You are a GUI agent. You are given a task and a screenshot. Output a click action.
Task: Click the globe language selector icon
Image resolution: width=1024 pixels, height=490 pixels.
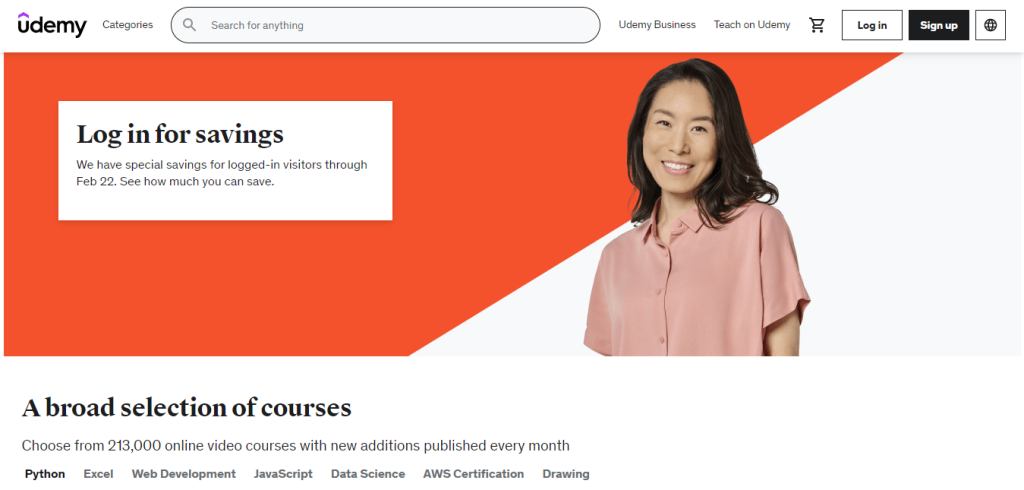pyautogui.click(x=990, y=25)
